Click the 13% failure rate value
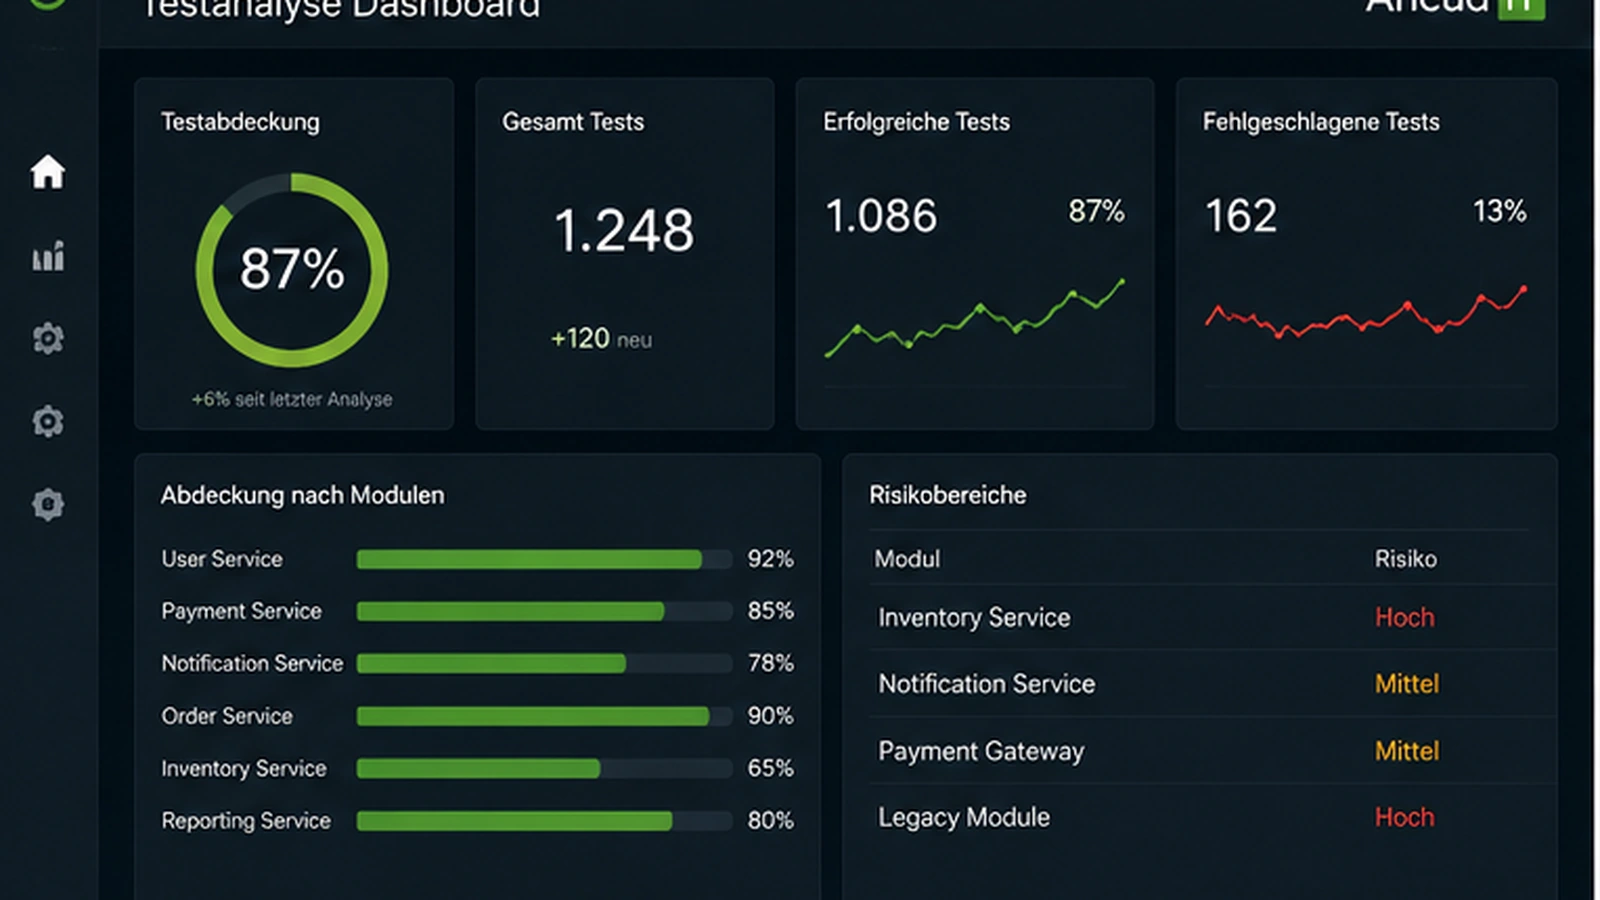1600x900 pixels. [1499, 211]
